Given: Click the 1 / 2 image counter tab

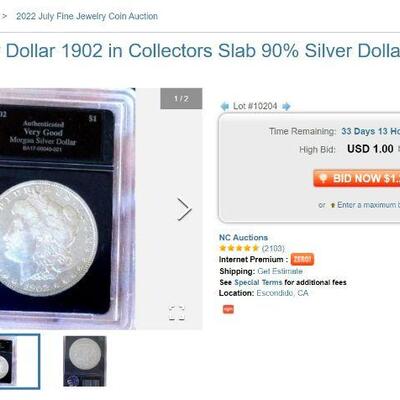Looking at the screenshot, I should point(181,99).
